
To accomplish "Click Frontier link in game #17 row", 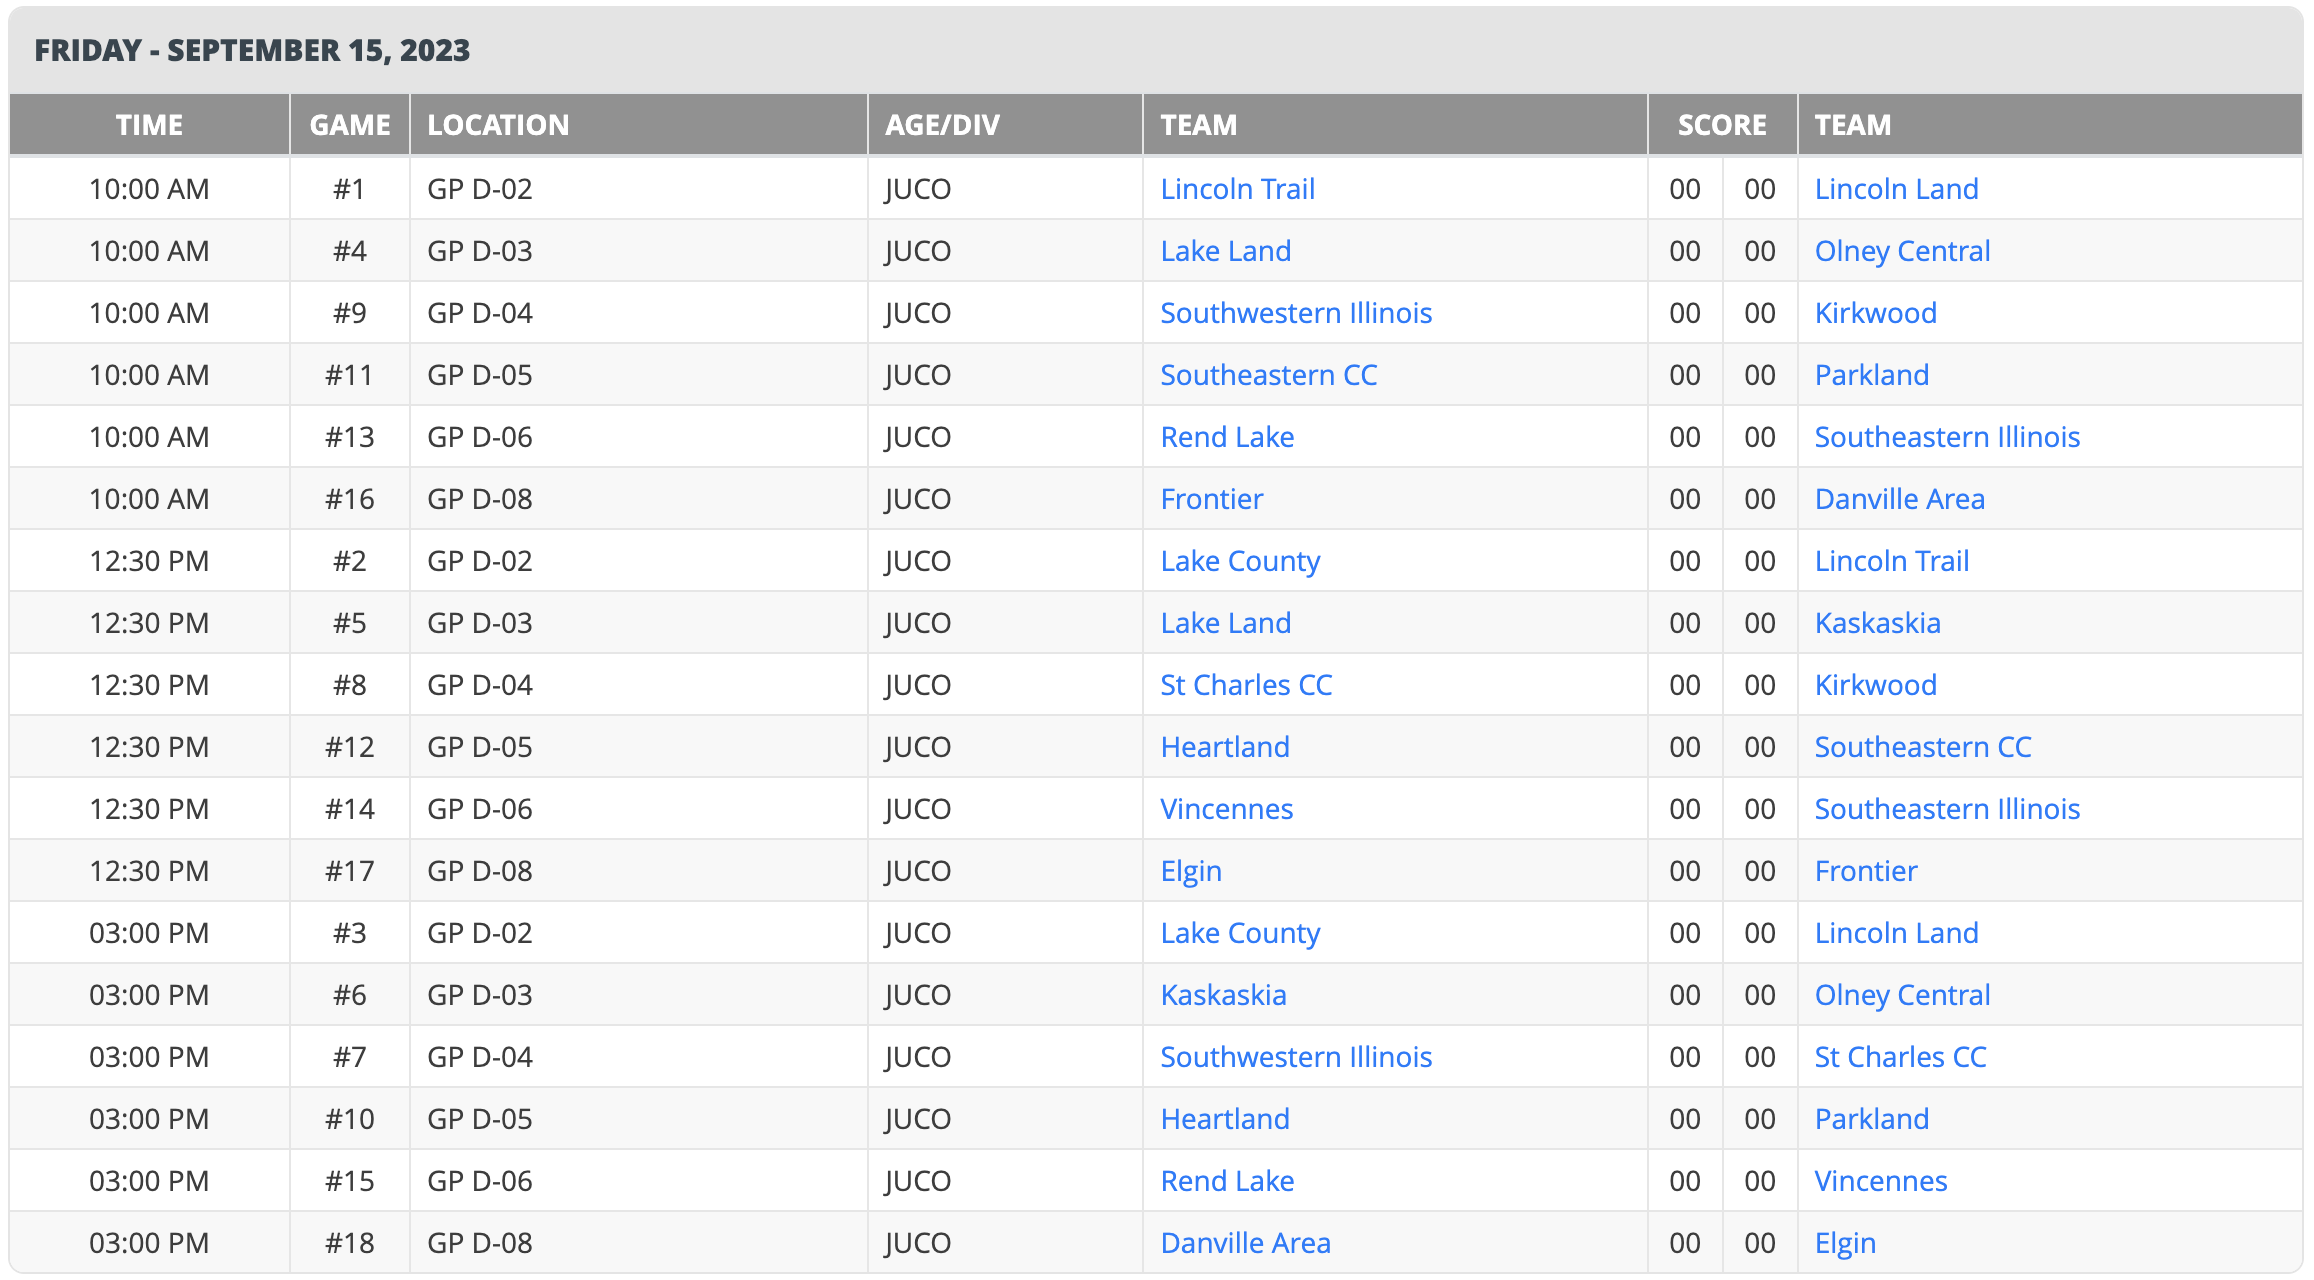I will click(1865, 871).
